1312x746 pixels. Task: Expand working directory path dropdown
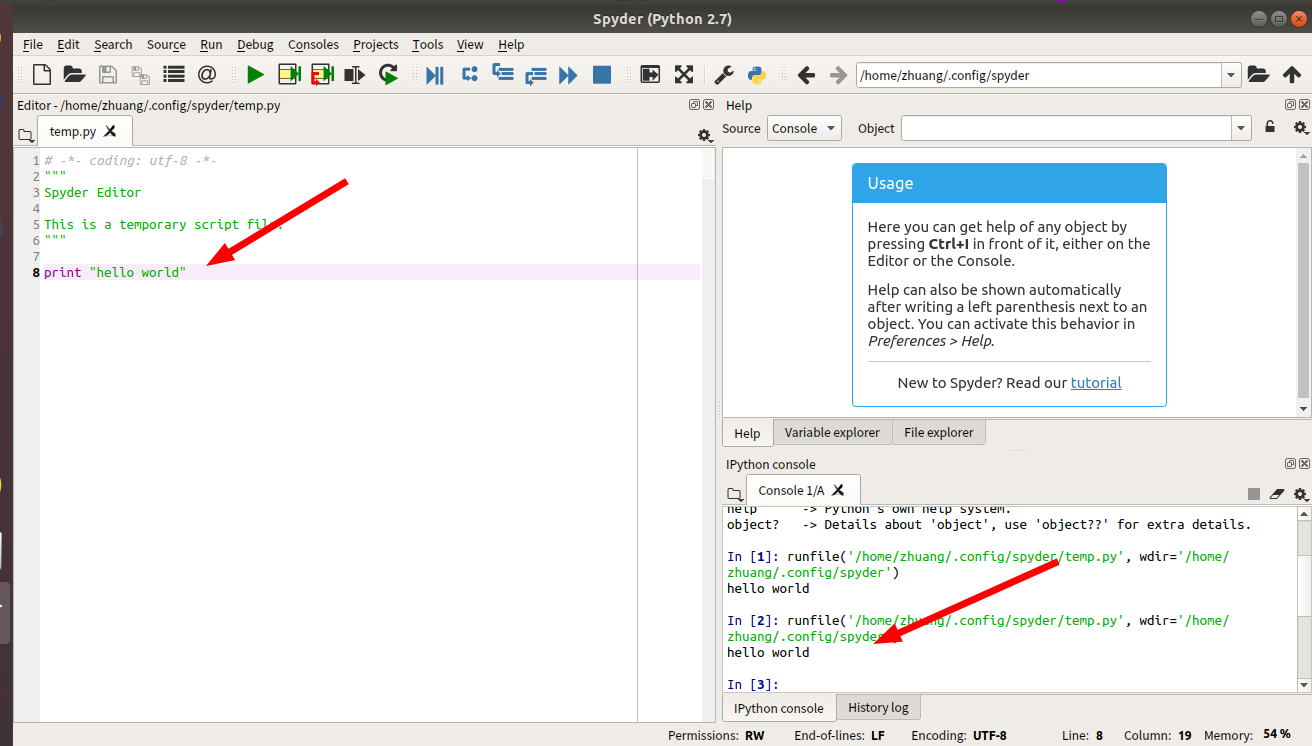tap(1231, 75)
